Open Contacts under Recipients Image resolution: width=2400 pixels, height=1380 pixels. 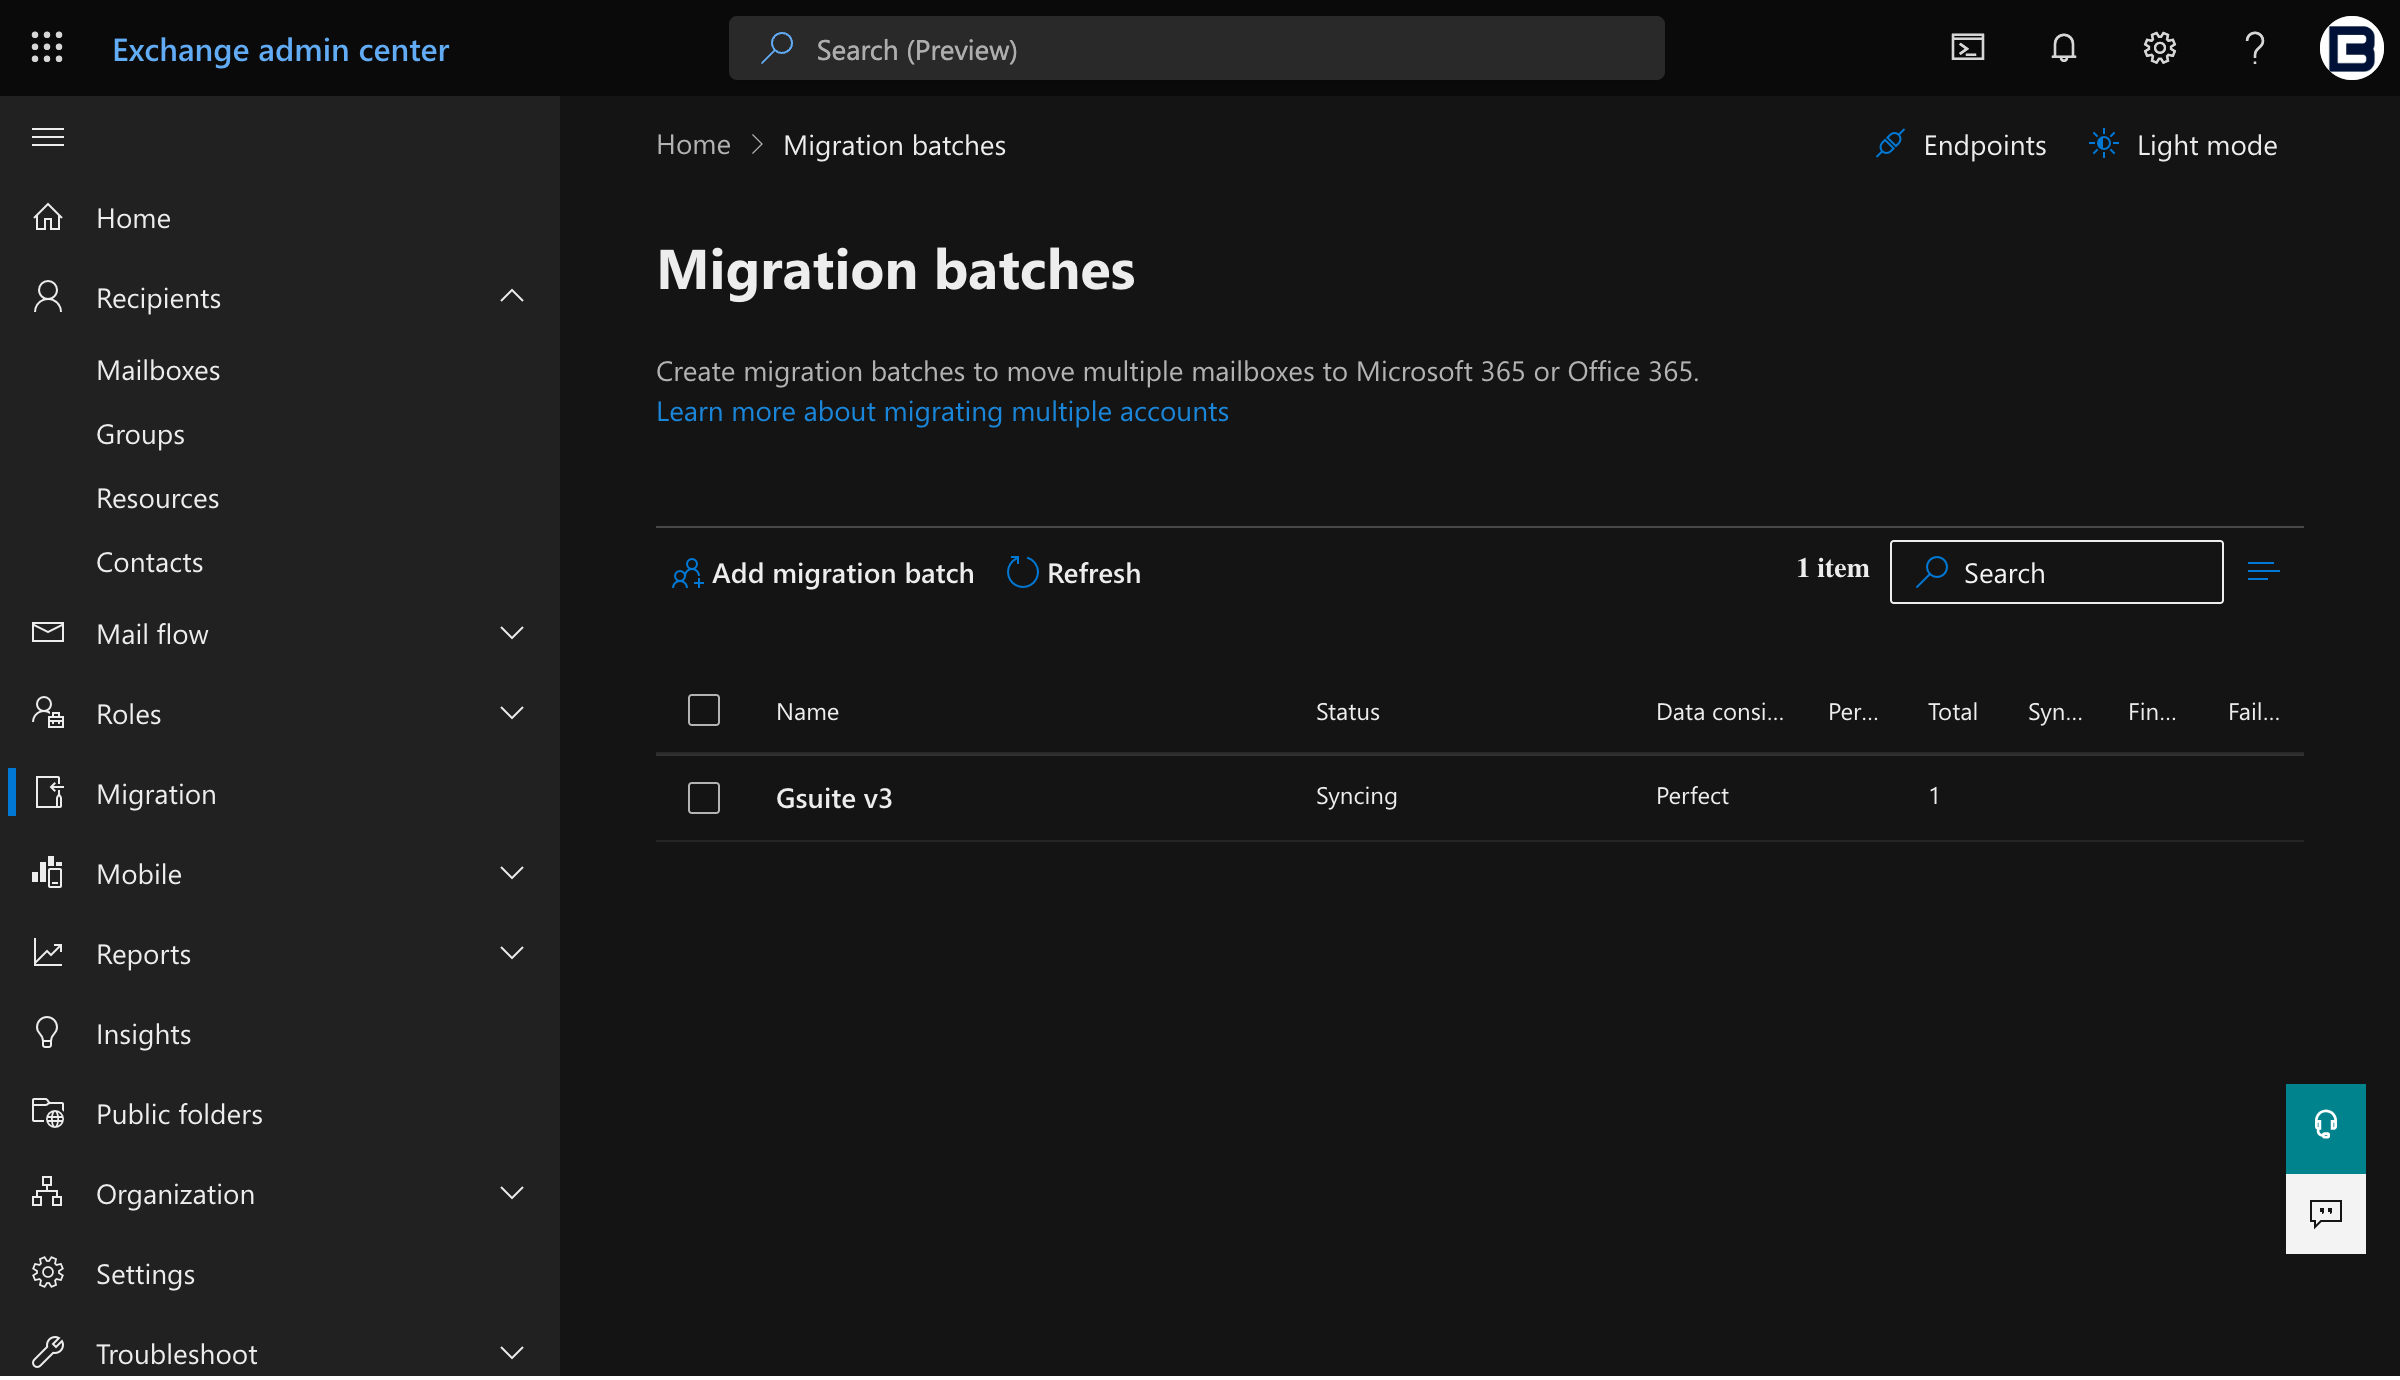(x=149, y=562)
